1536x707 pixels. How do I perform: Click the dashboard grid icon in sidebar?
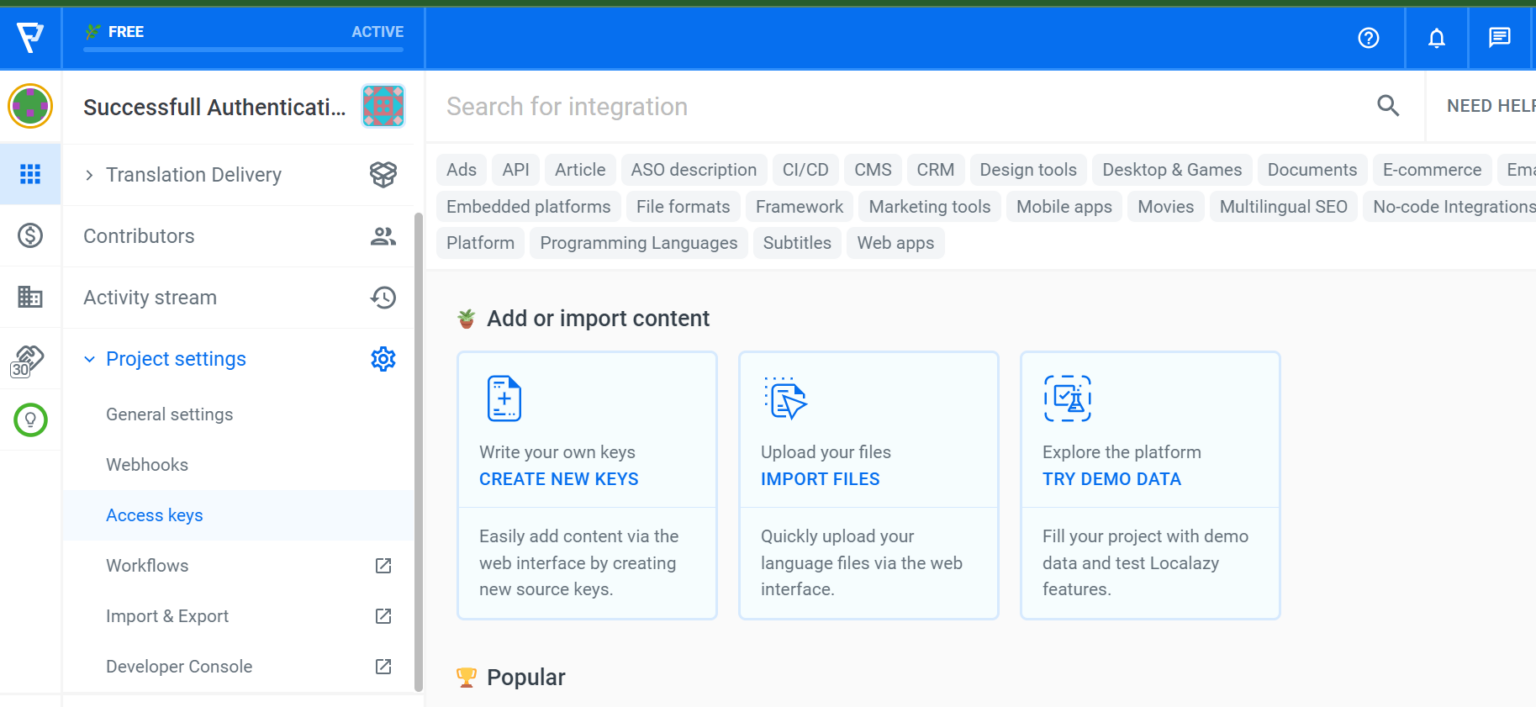point(30,175)
